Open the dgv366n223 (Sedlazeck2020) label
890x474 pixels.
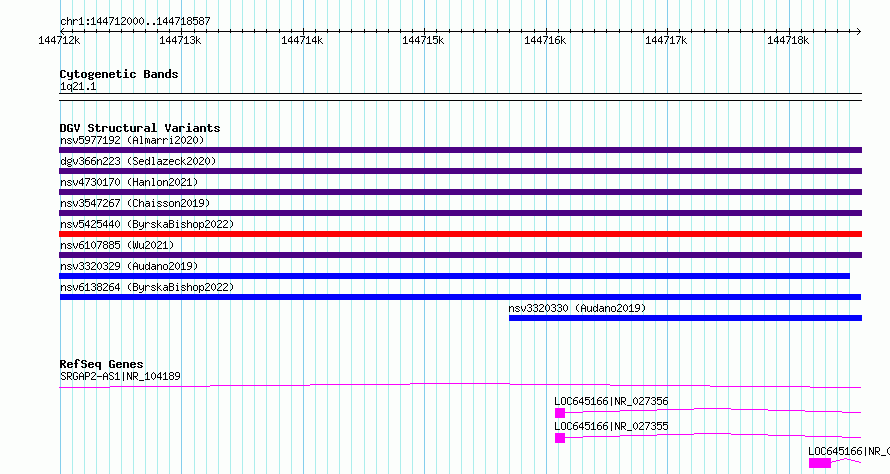138,161
